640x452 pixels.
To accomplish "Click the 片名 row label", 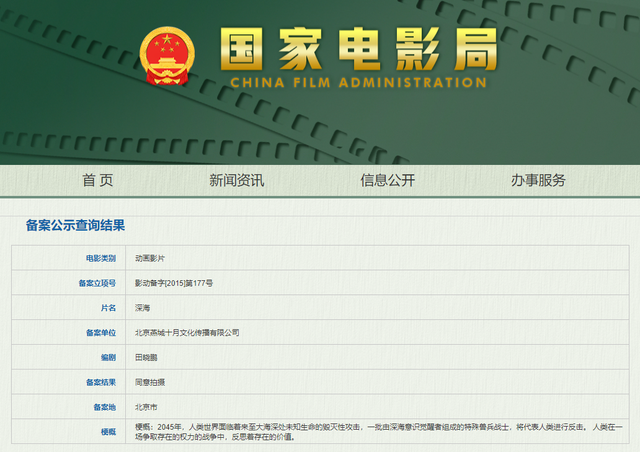I will (109, 308).
